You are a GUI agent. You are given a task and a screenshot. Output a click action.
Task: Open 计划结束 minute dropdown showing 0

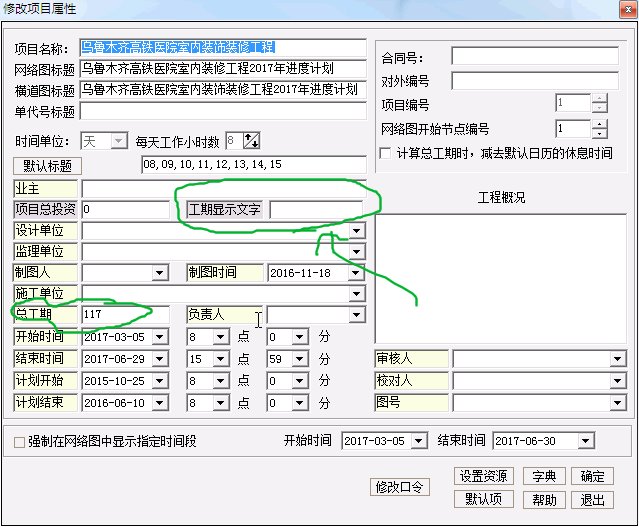click(x=300, y=403)
